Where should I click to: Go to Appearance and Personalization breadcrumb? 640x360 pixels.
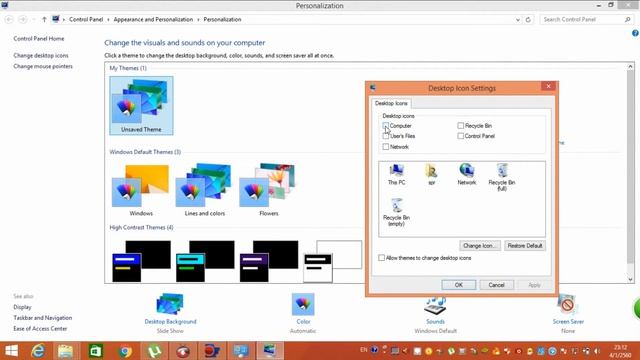[153, 20]
